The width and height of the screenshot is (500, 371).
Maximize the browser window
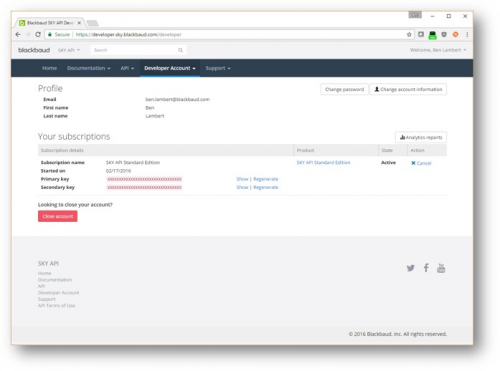[x=449, y=16]
